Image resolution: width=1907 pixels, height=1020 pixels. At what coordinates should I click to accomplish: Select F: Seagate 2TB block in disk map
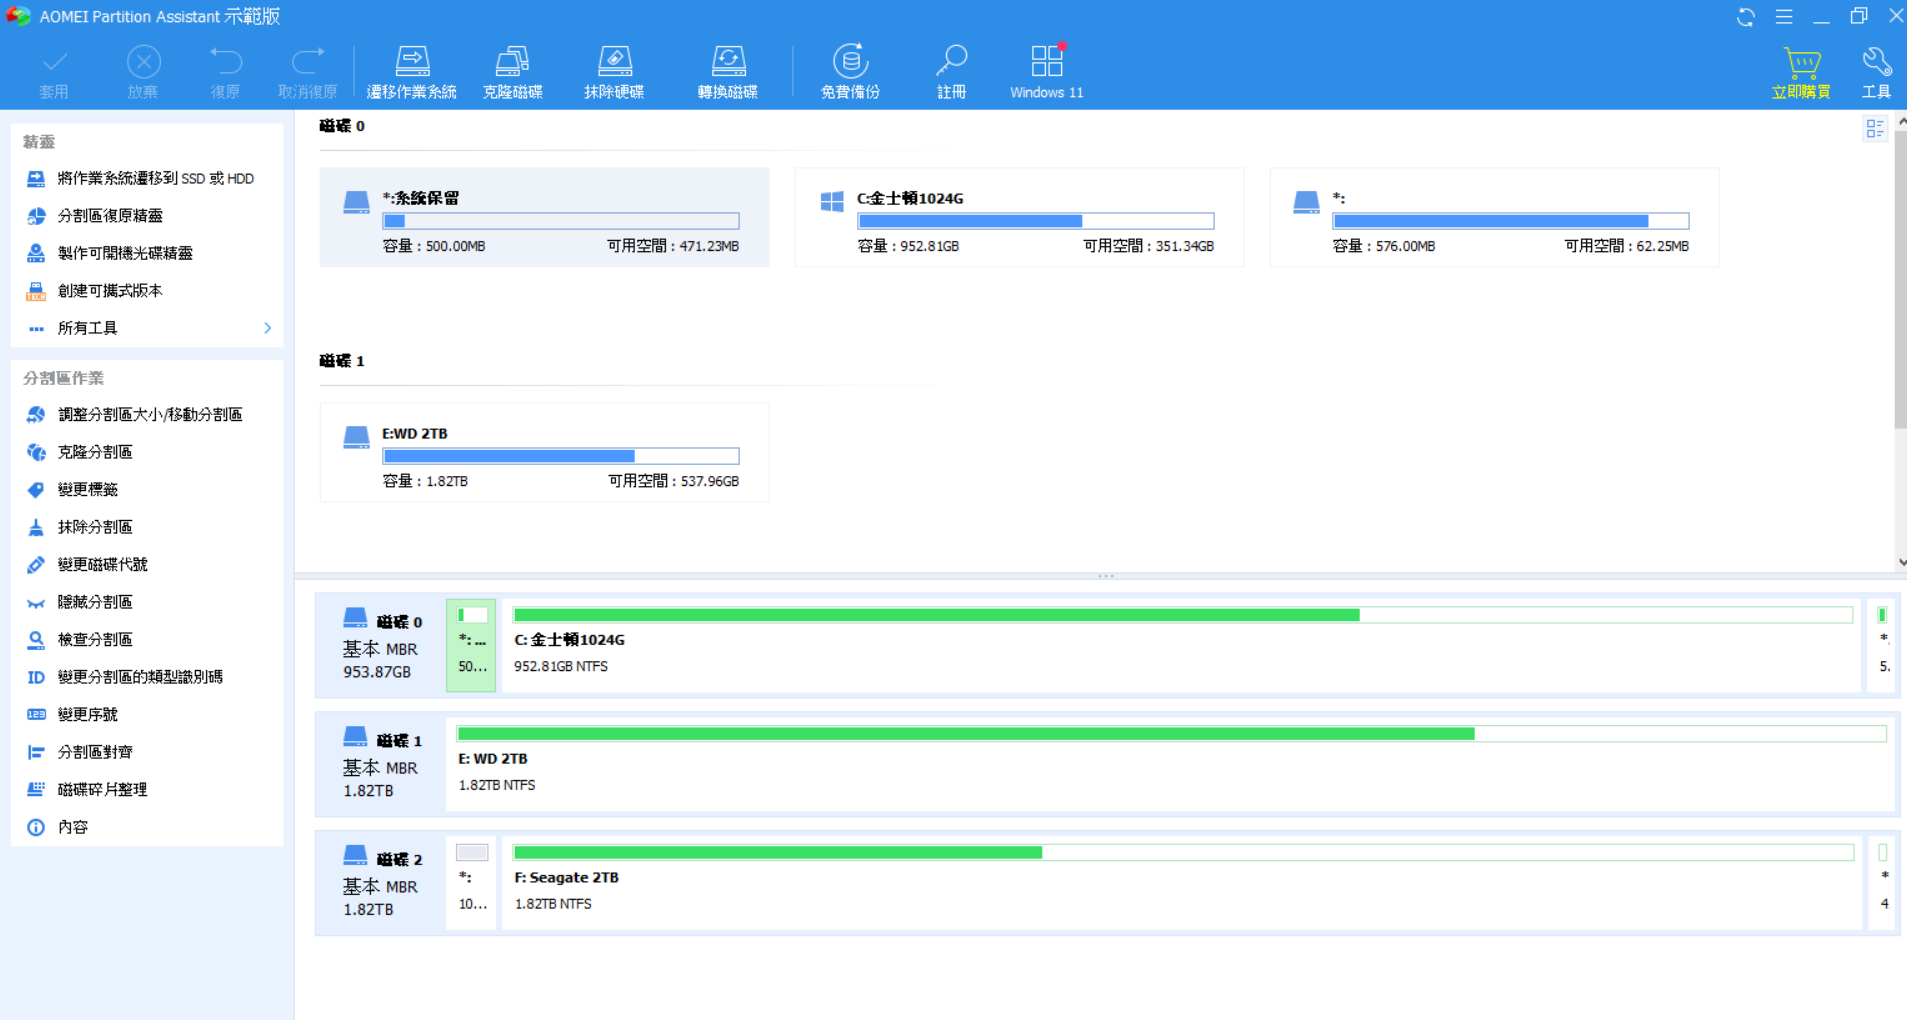[x=1181, y=883]
